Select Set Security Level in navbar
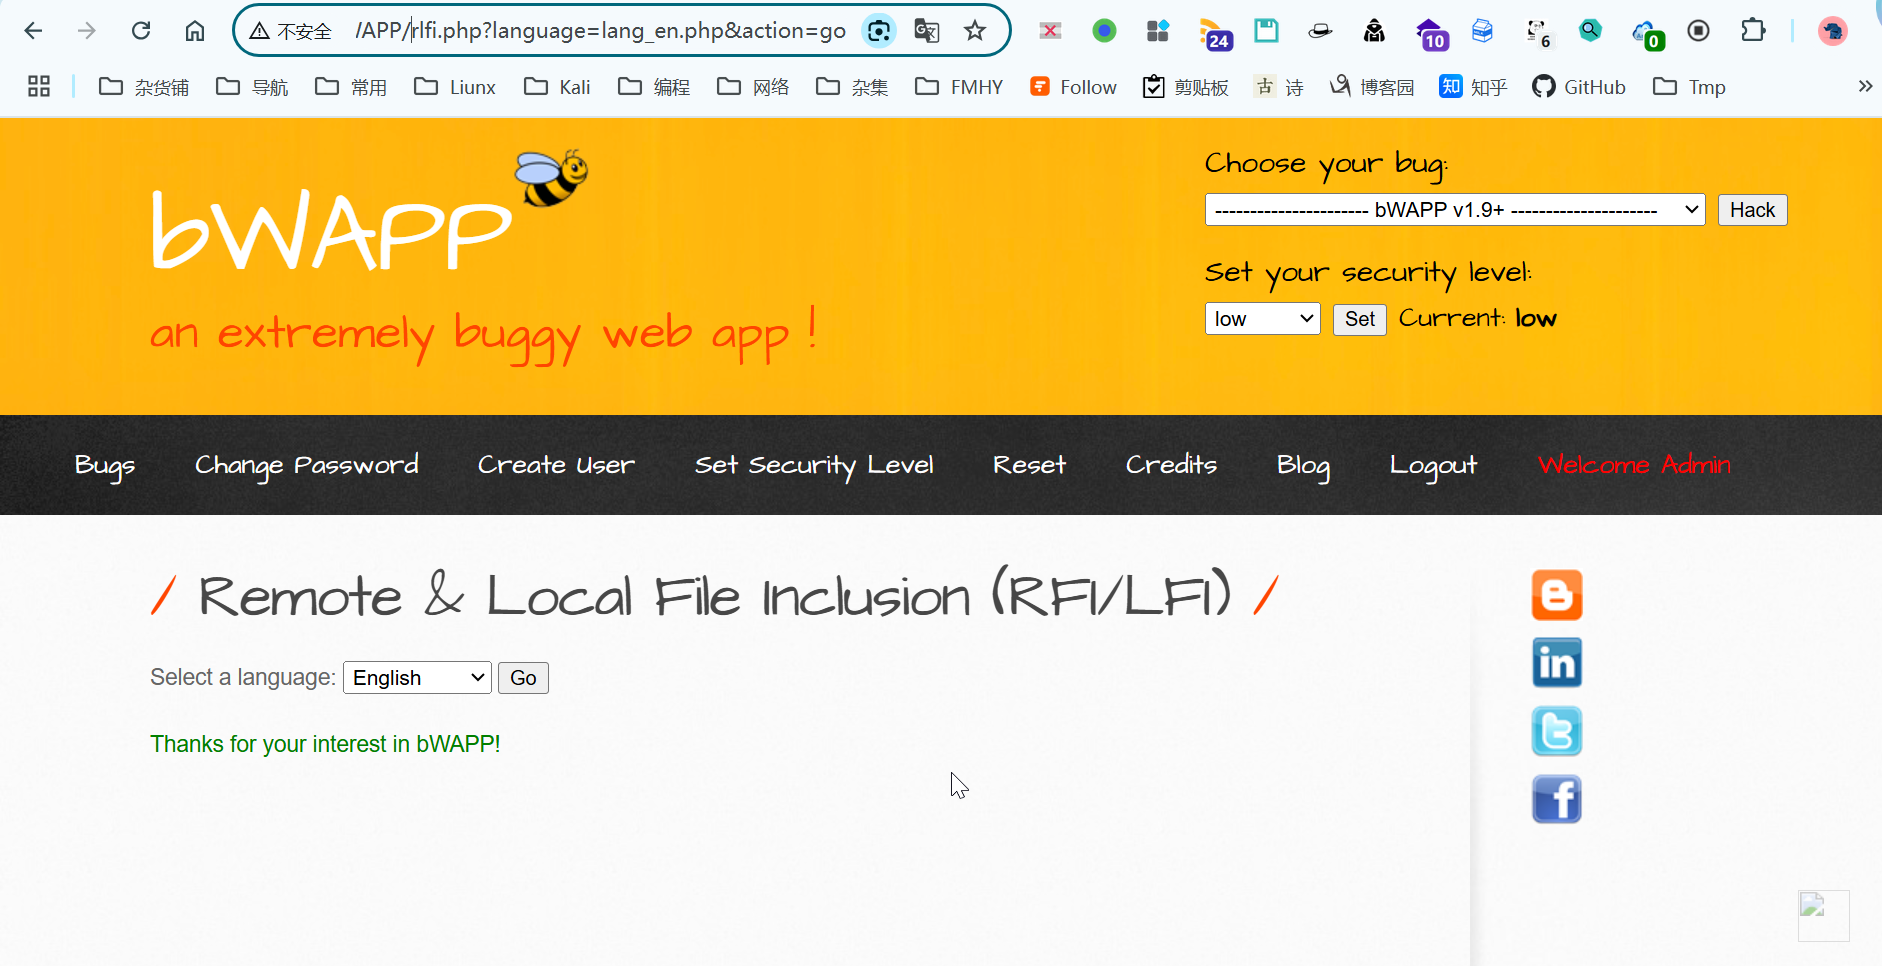The image size is (1882, 966). 813,465
